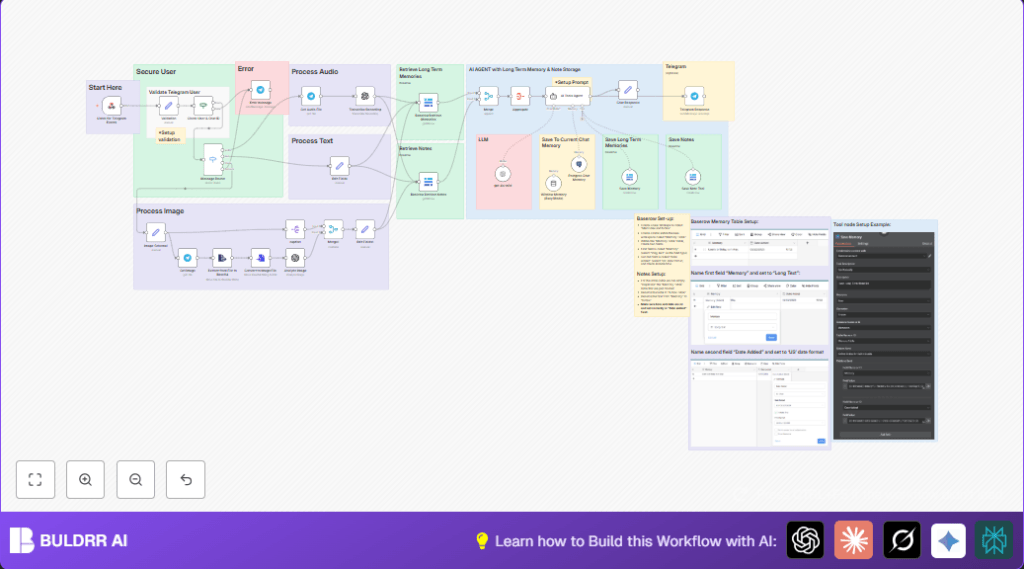Select the Edit Response node
Viewport: 1024px width, 569px height.
(x=628, y=90)
